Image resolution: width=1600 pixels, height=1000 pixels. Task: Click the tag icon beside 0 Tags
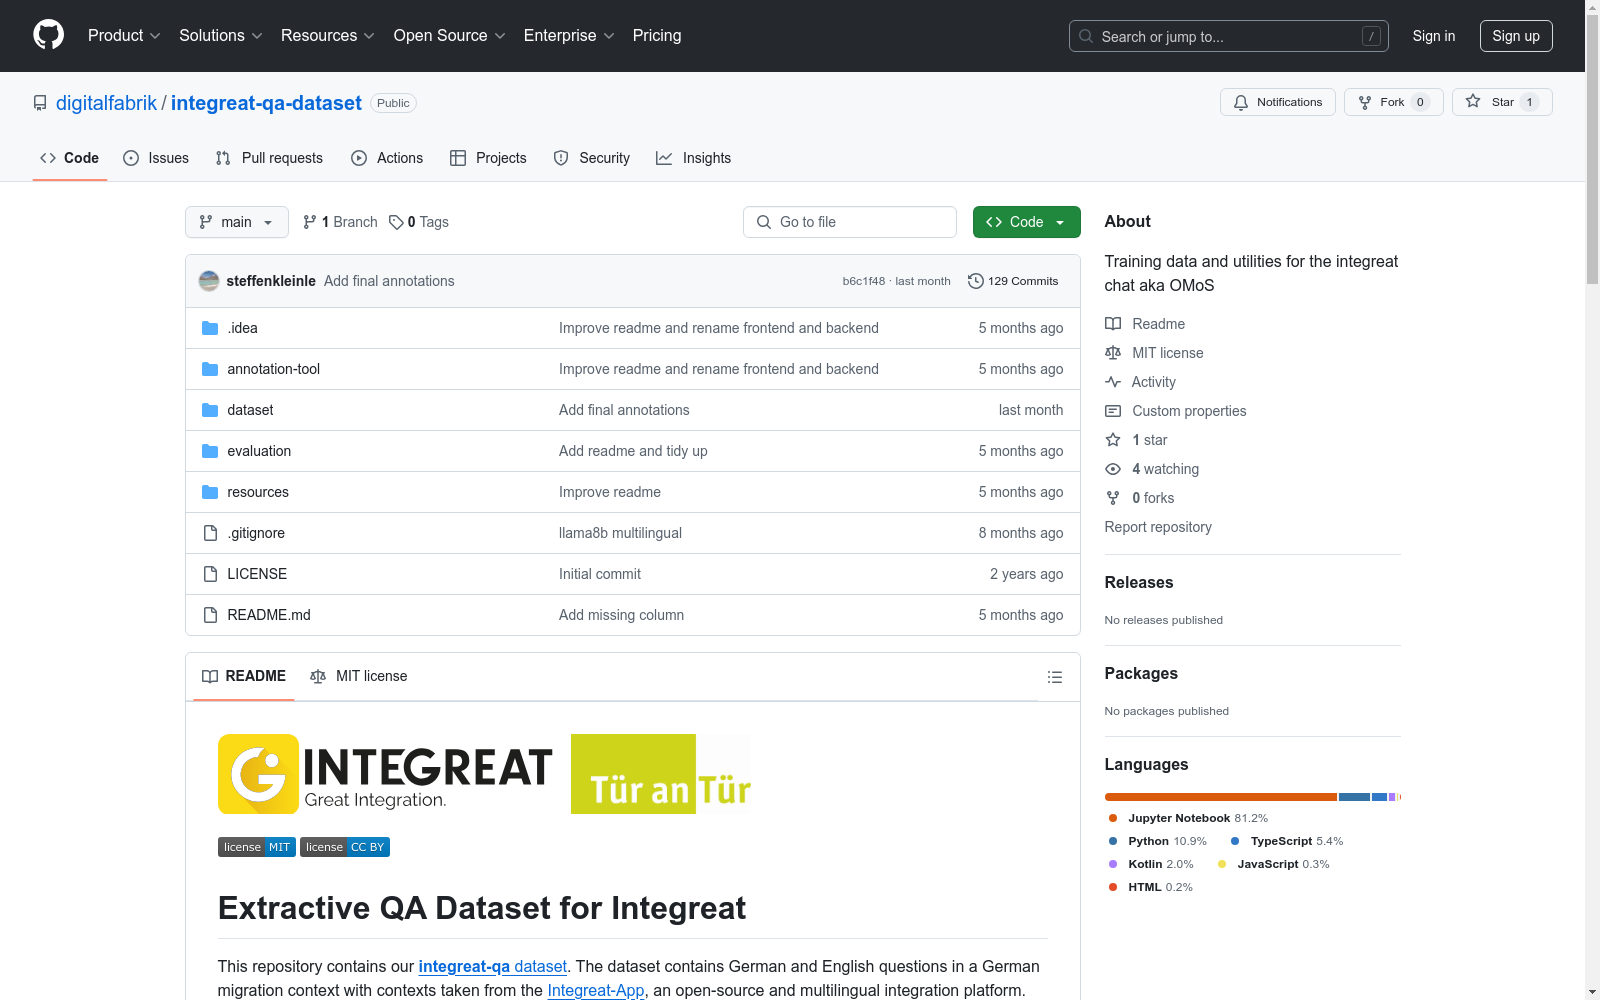(x=396, y=222)
